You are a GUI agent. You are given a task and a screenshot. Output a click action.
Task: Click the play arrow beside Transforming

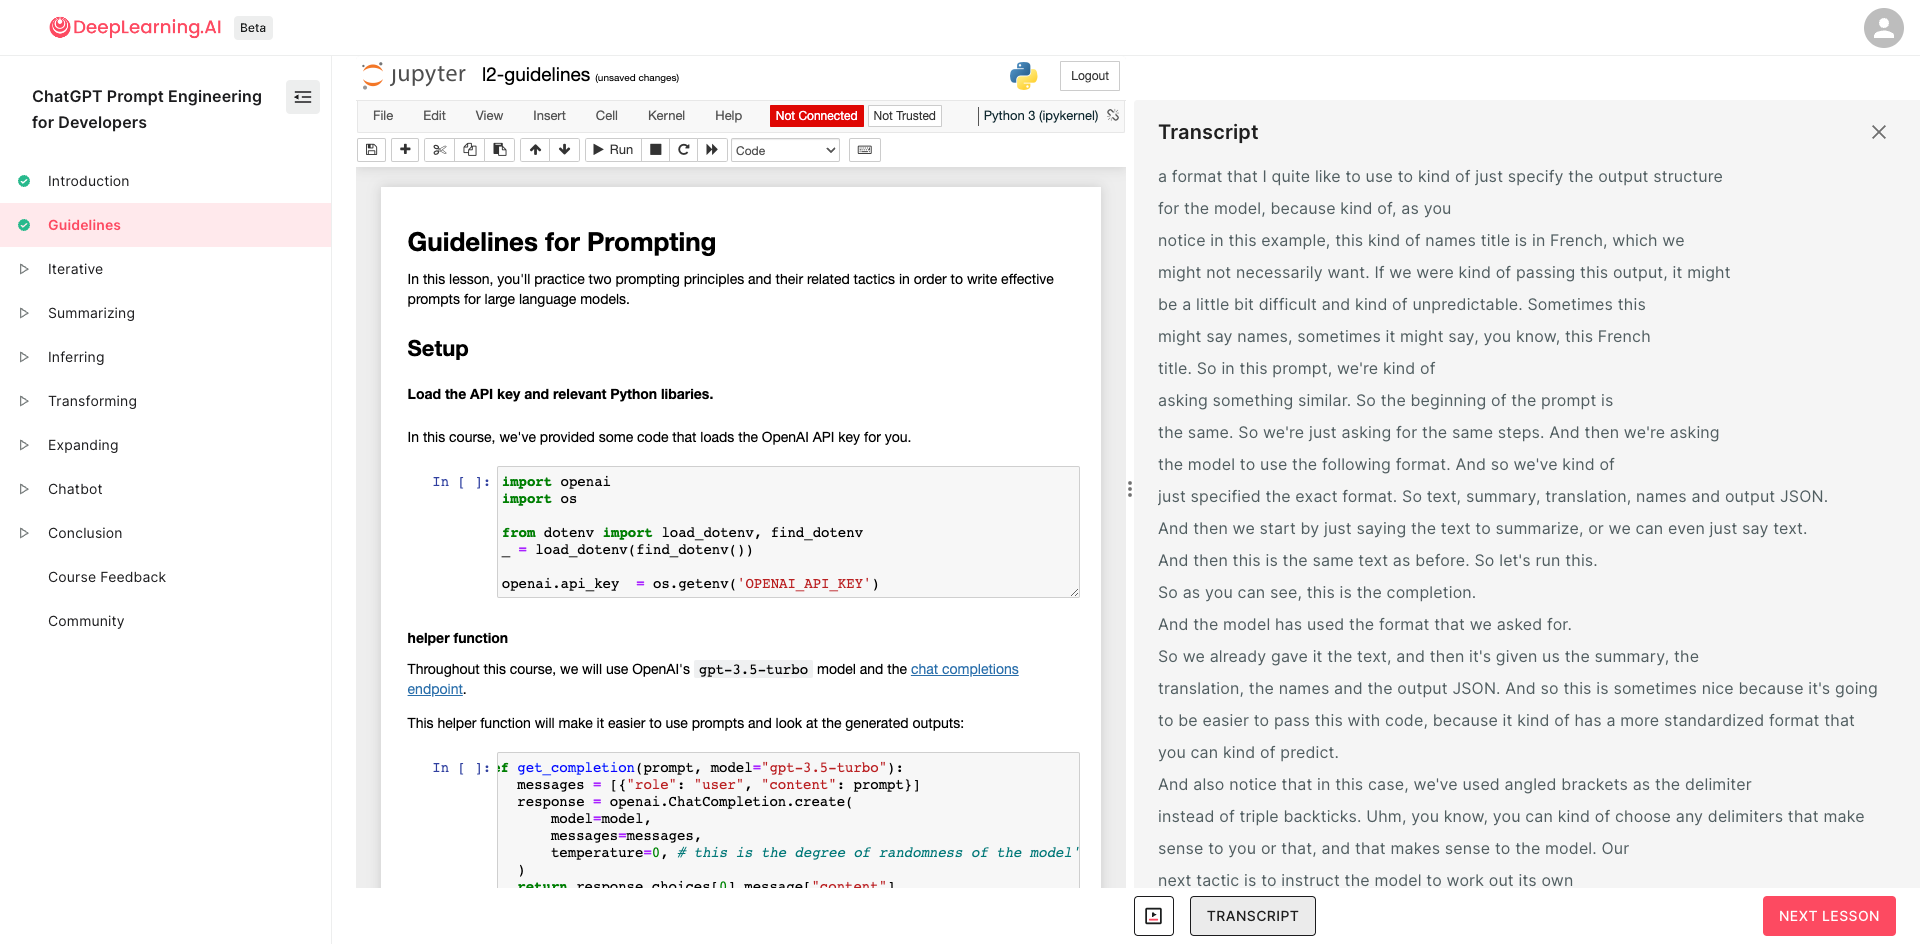(x=24, y=401)
